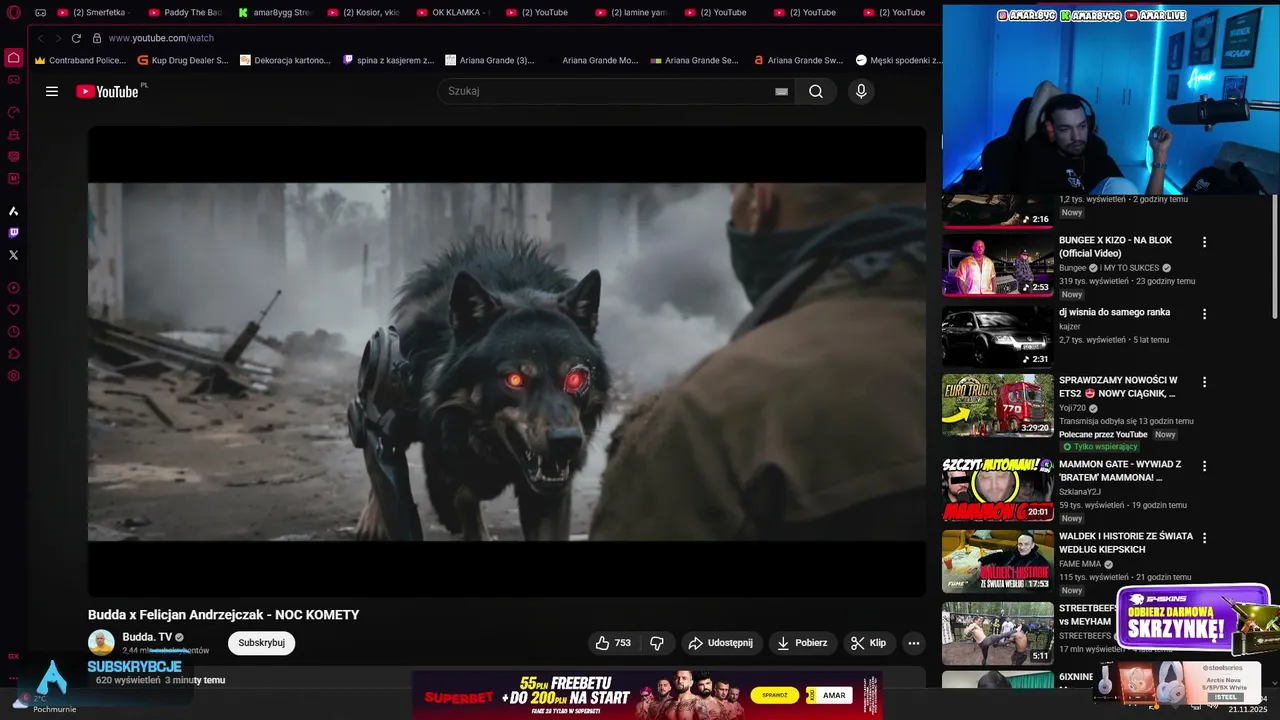This screenshot has width=1280, height=720.
Task: Switch to the Smerfetka browser tab
Action: point(94,13)
